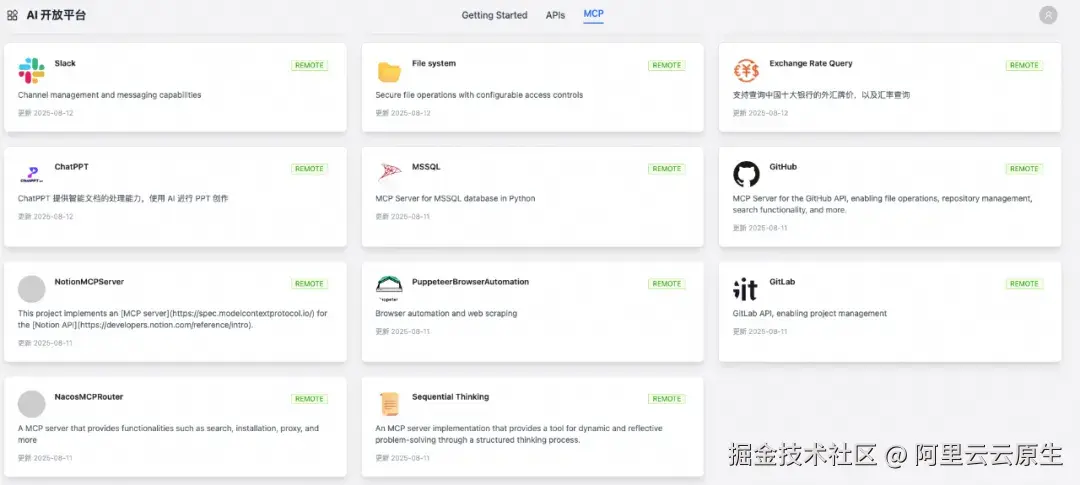Open the NotionMCPServer title

90,282
